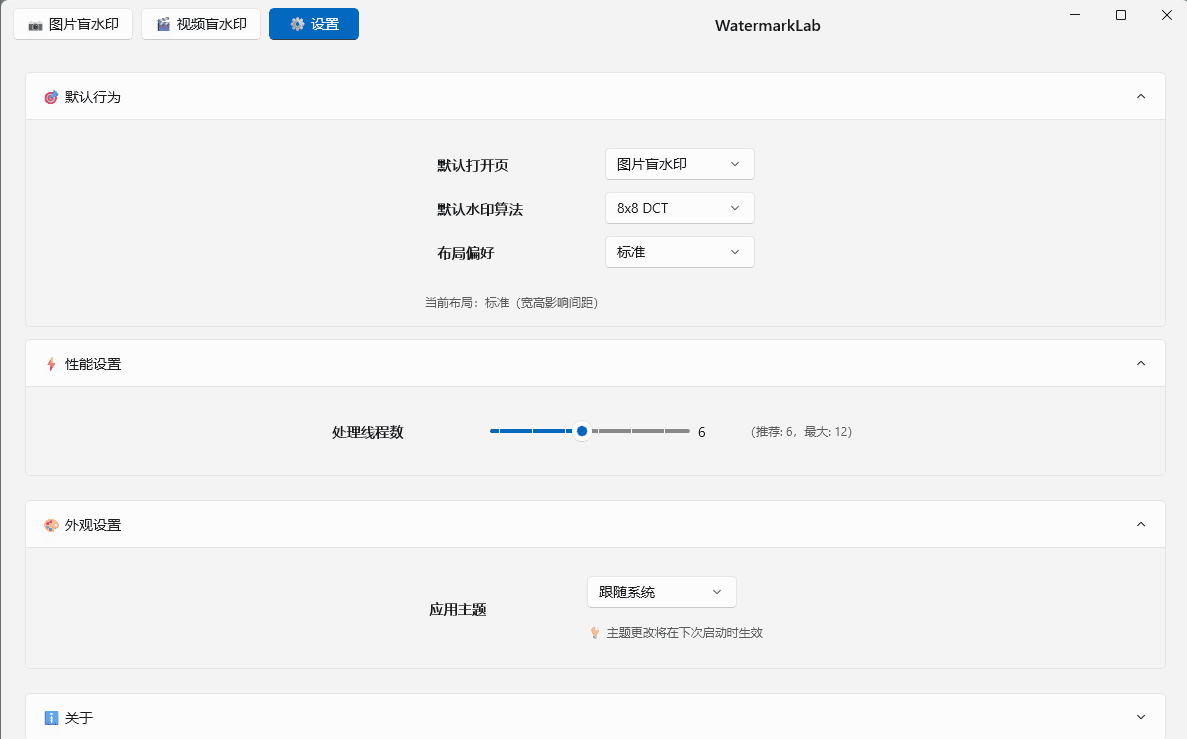The image size is (1187, 739).
Task: Click the target icon beside 默认行为
Action: 51,97
